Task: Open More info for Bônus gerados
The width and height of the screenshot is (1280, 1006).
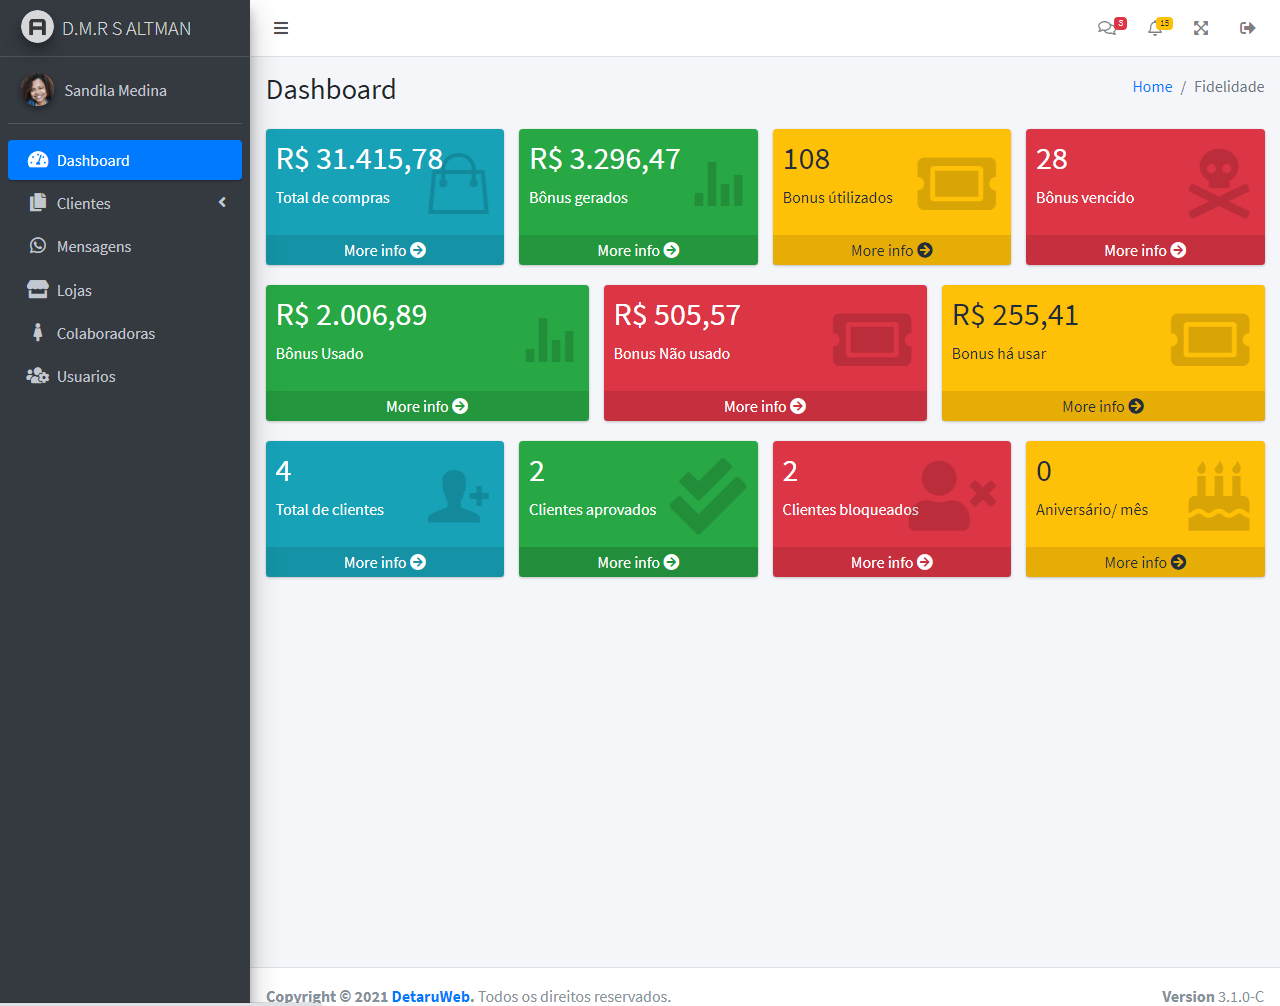Action: (x=638, y=250)
